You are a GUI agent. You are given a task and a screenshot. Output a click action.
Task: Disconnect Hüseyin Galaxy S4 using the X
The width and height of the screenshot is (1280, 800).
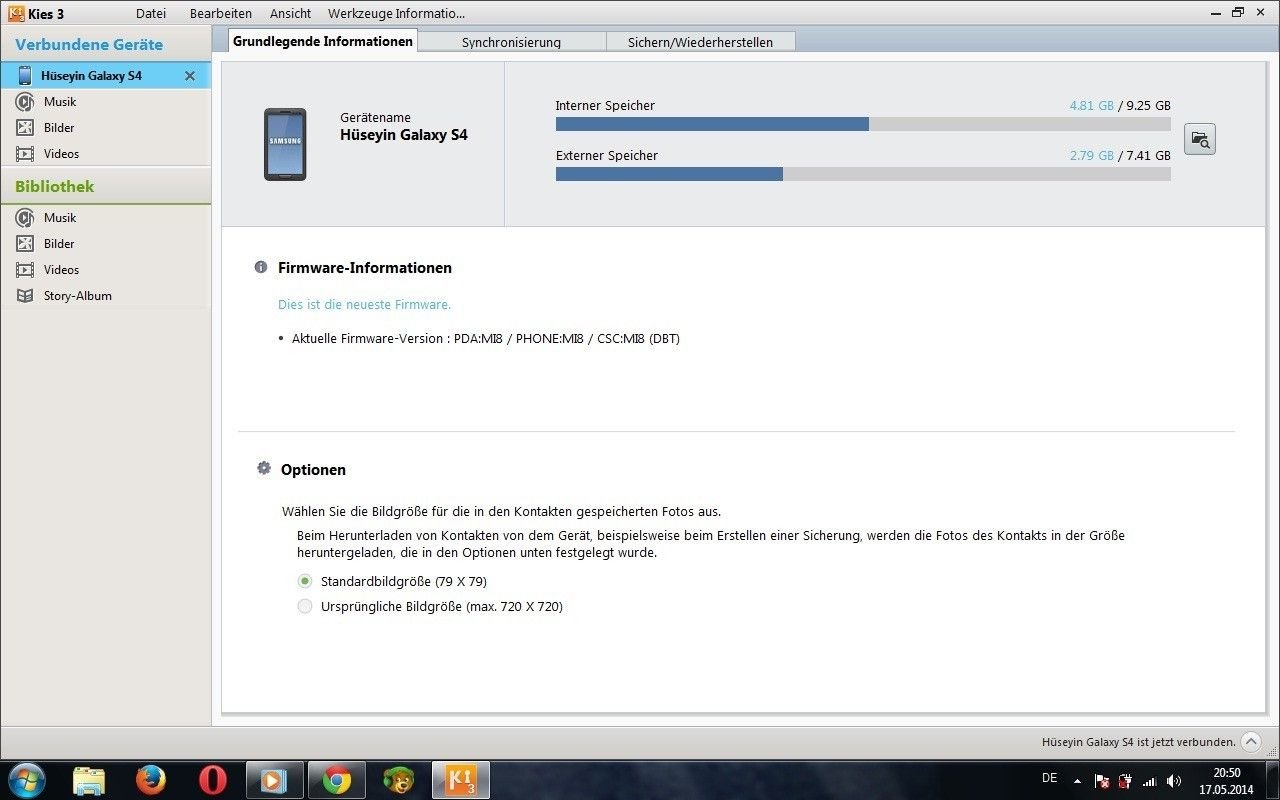click(190, 76)
